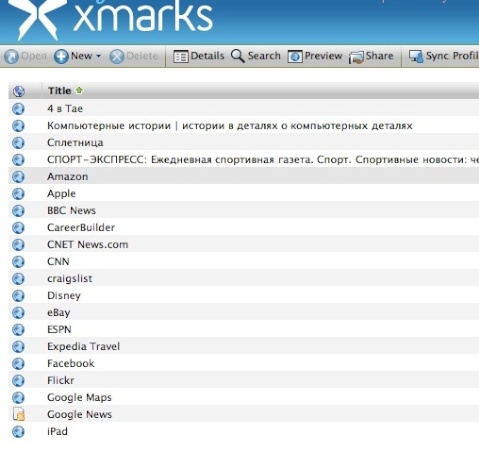479x469 pixels.
Task: Click the globe icon beside Disney
Action: [x=18, y=296]
